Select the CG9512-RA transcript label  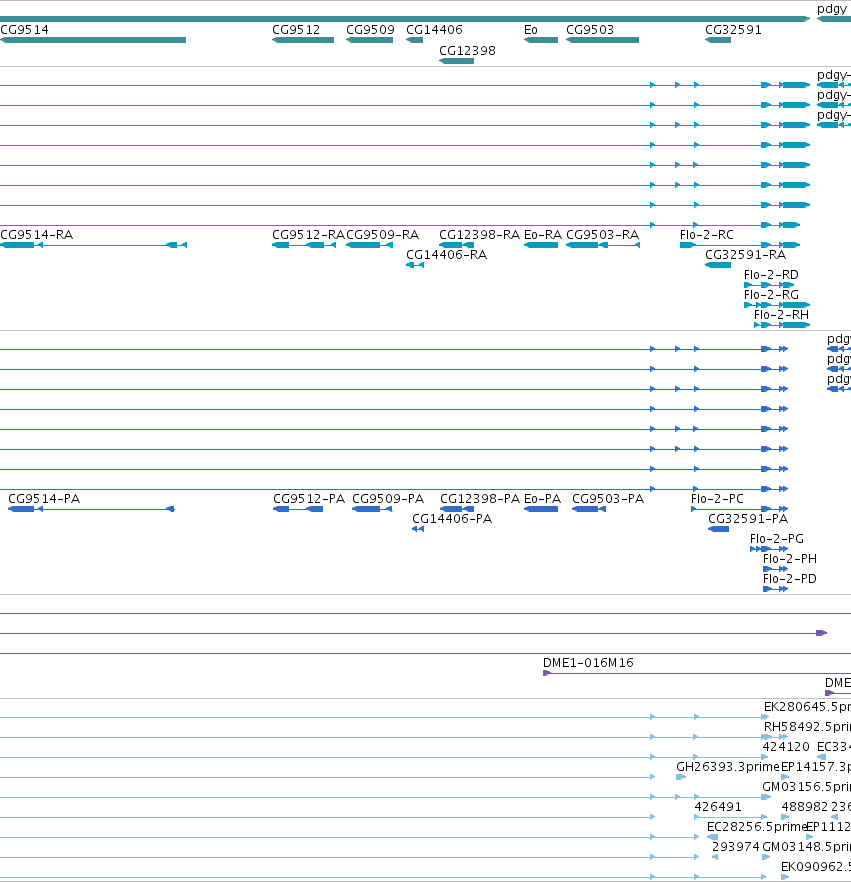[308, 235]
